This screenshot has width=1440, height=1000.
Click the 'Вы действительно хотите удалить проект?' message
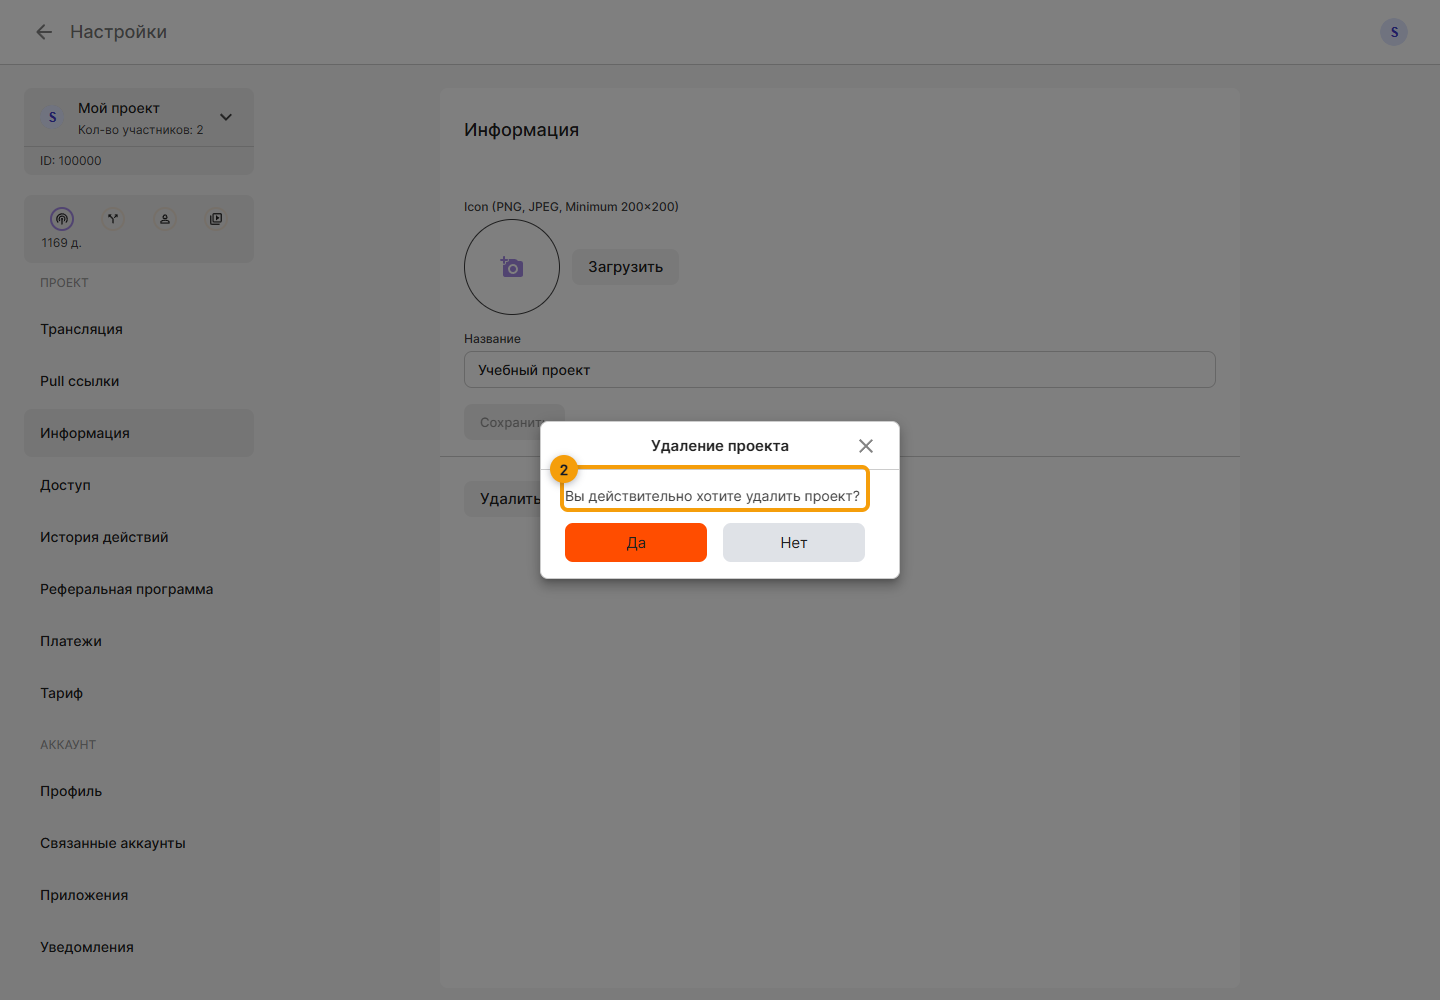coord(712,496)
